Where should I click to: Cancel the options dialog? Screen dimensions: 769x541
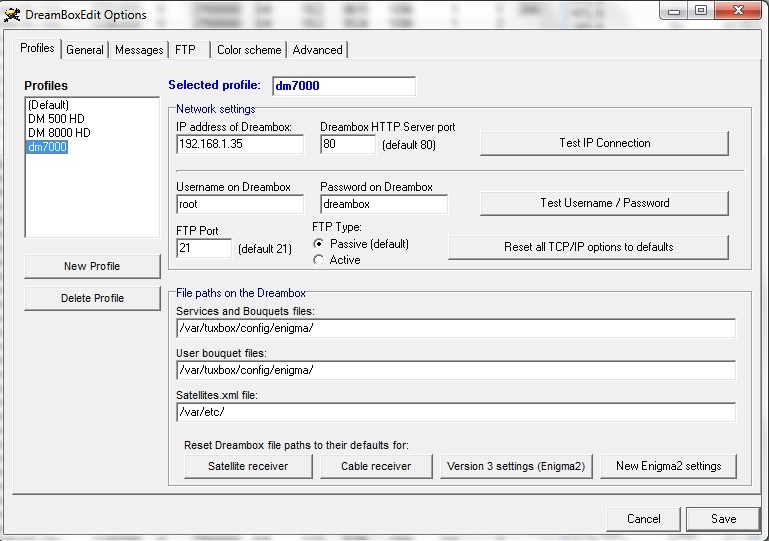(643, 519)
